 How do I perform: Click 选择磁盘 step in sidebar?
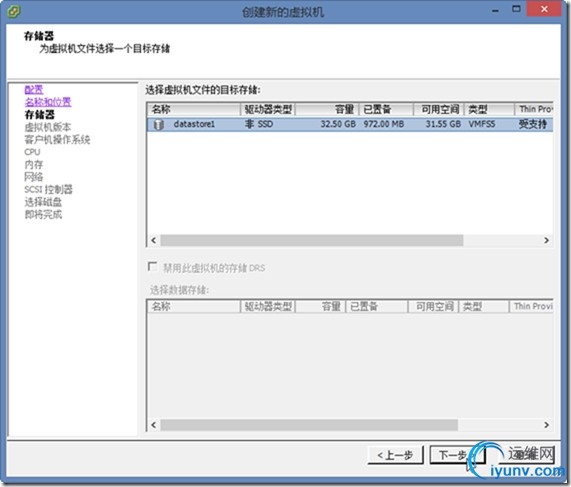43,202
